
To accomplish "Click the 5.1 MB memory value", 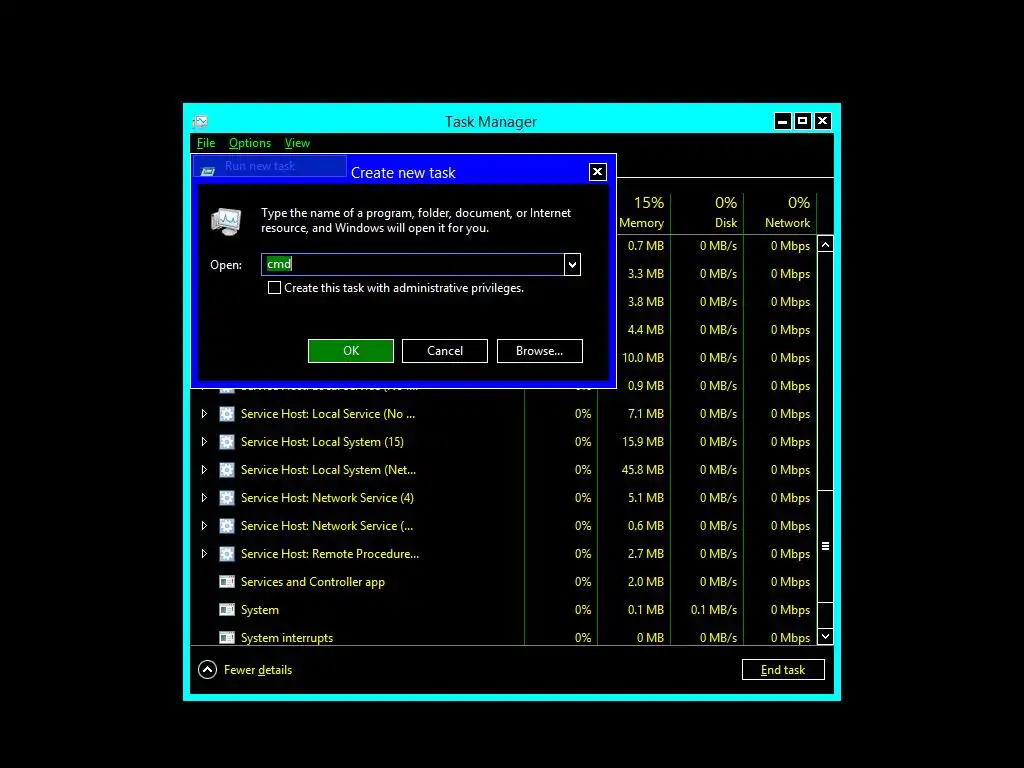I will (645, 498).
